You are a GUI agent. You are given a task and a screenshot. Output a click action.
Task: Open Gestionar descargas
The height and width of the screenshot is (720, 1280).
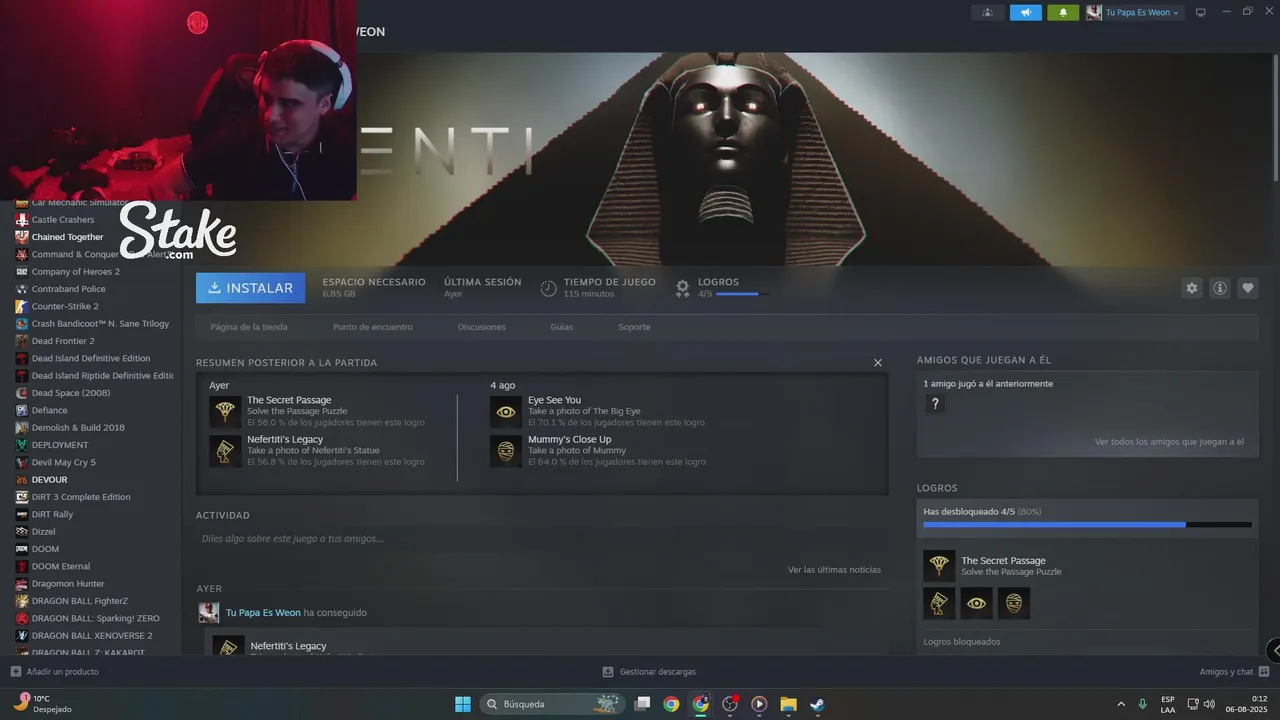tap(658, 672)
